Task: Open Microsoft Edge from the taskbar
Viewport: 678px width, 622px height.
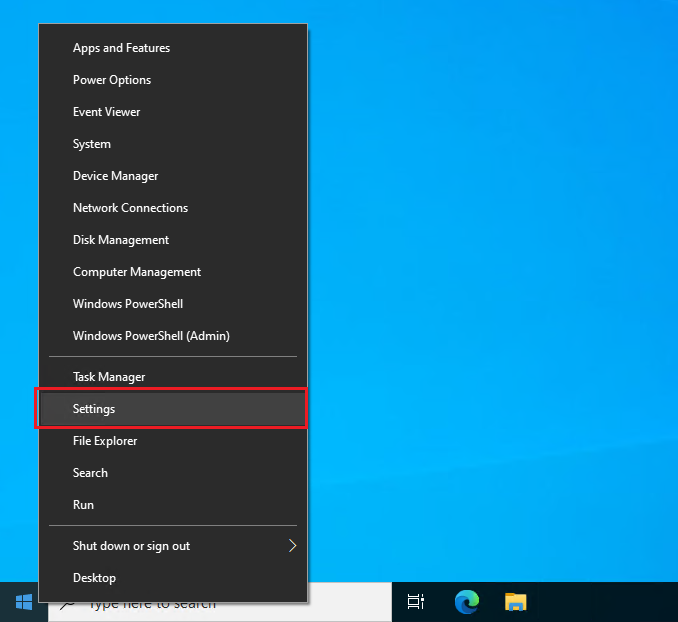Action: pyautogui.click(x=466, y=602)
